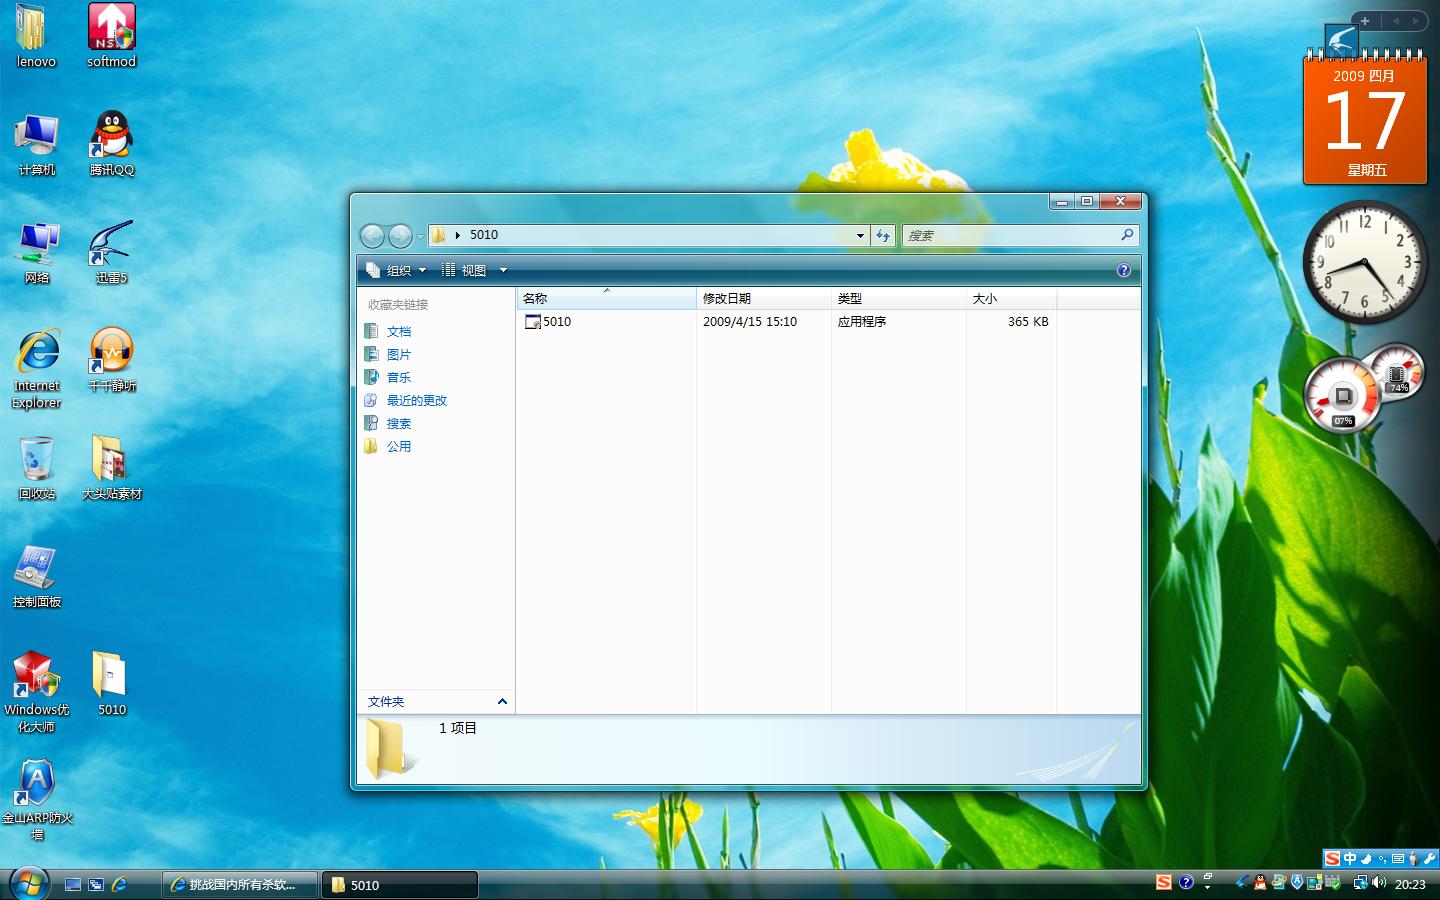Click the sidebar previous-gadgets arrow

1396,21
